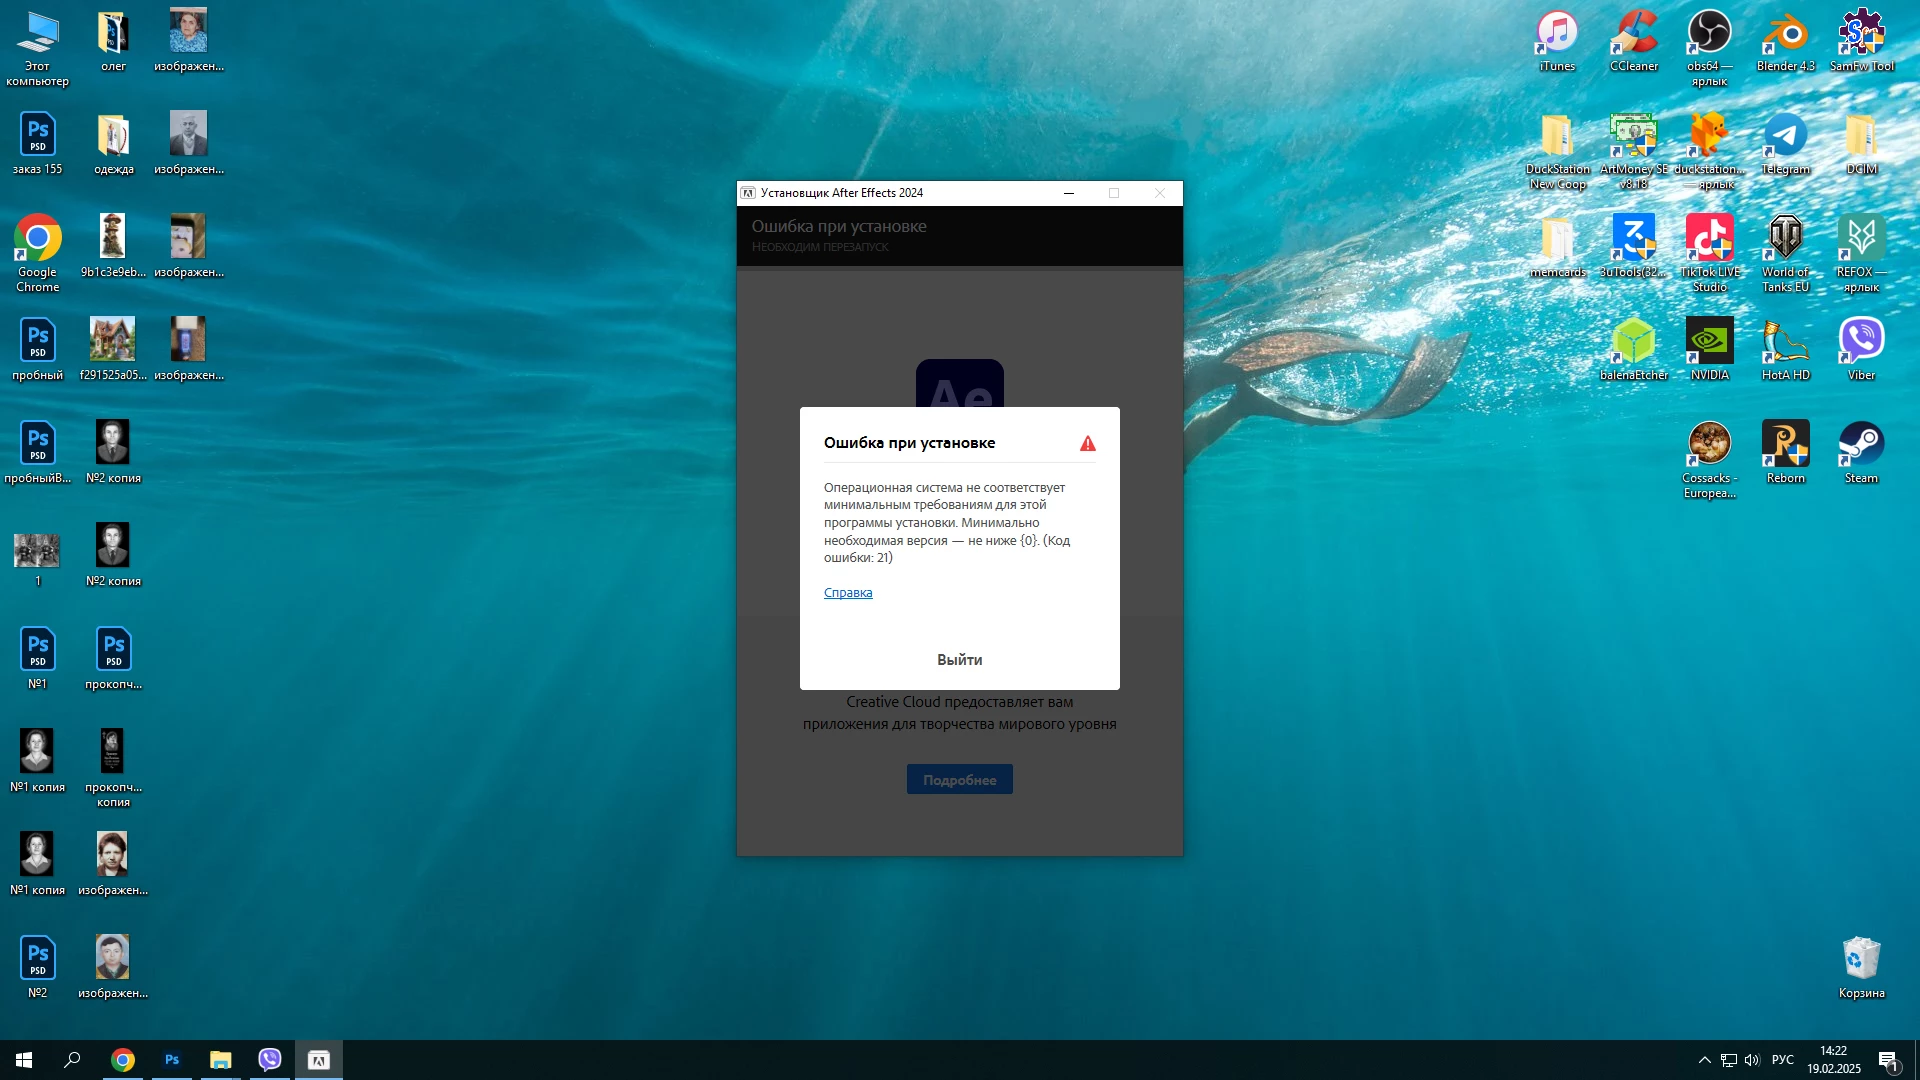Select the заказ 155 PSD file
Image resolution: width=1920 pixels, height=1080 pixels.
coord(37,142)
